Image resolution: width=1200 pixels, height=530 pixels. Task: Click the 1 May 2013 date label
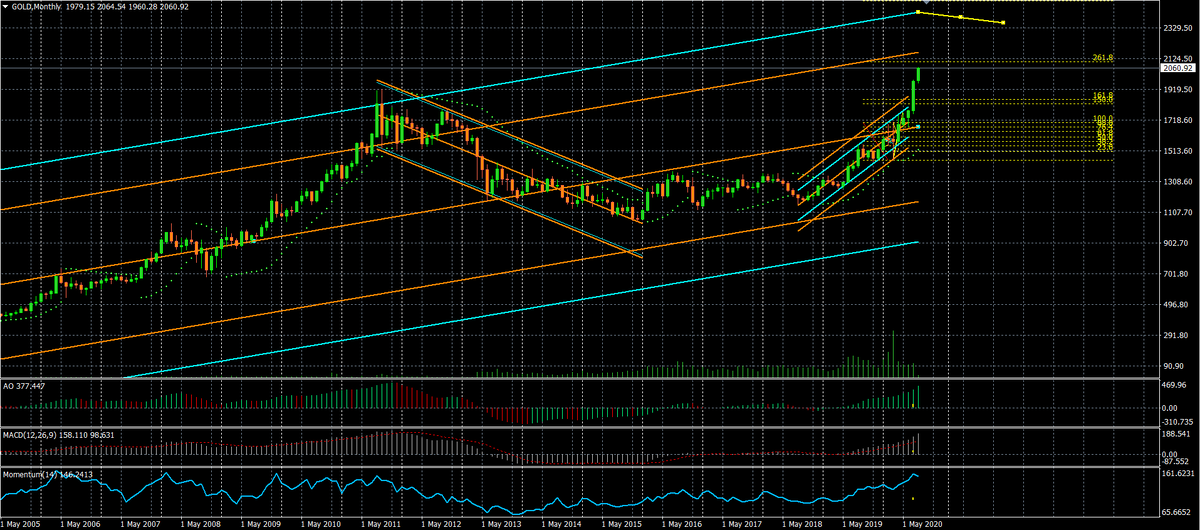(x=502, y=524)
